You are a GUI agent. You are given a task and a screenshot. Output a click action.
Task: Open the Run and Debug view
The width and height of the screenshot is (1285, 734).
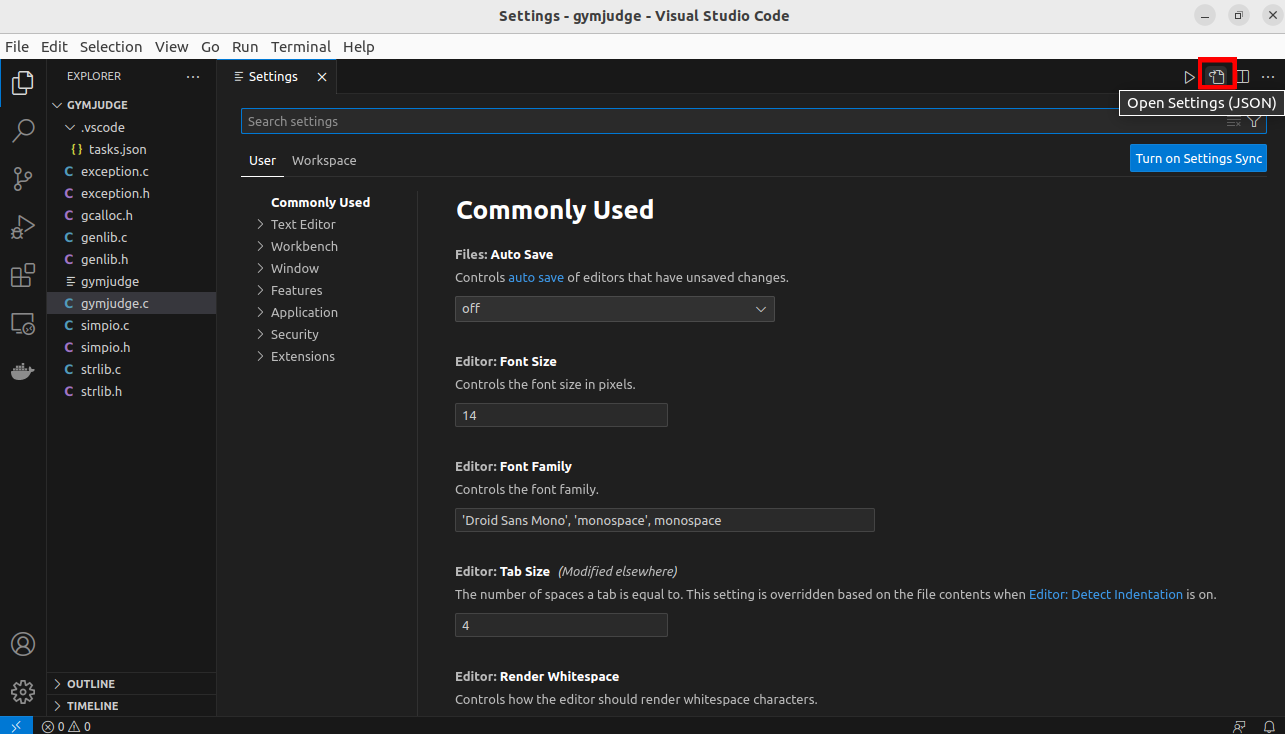[x=22, y=228]
